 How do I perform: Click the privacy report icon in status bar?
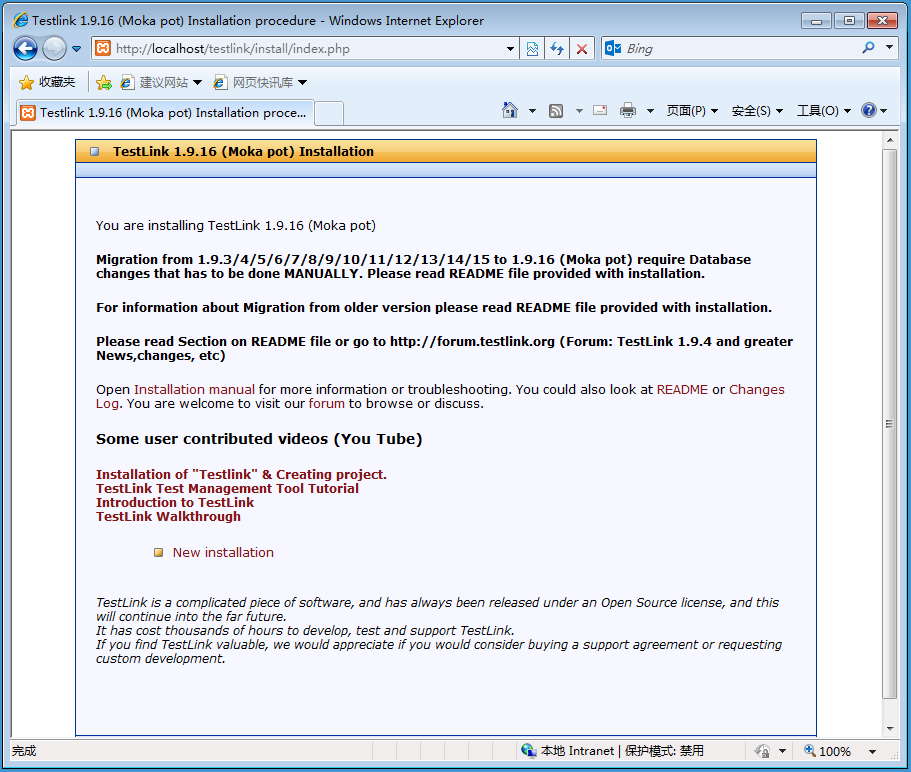(x=762, y=751)
